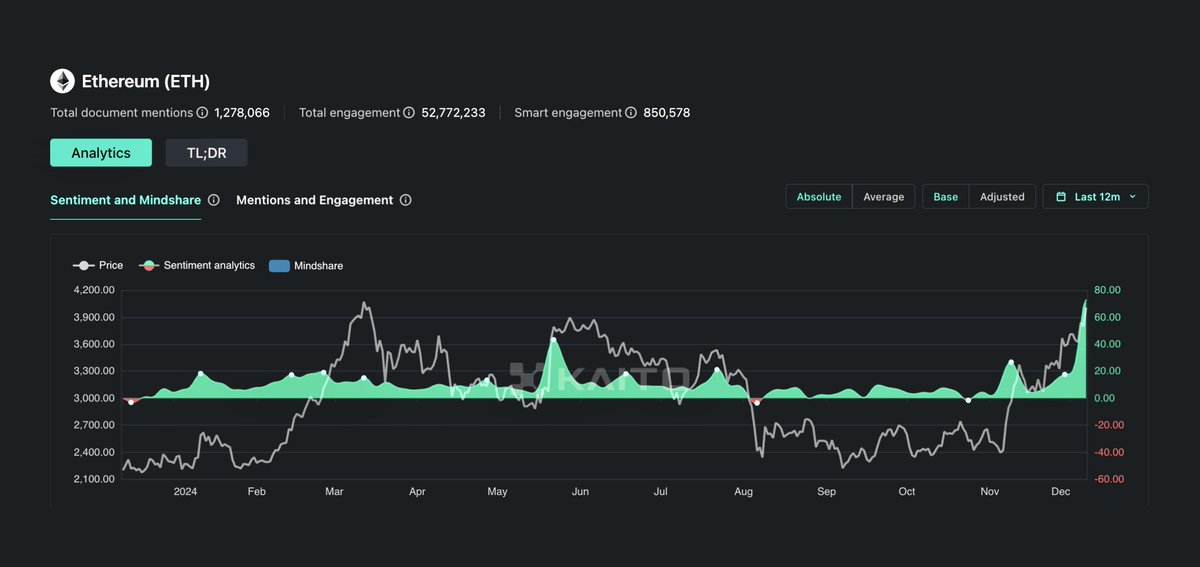Click the Sentiment and Mindshare info icon
The height and width of the screenshot is (567, 1200).
click(214, 200)
